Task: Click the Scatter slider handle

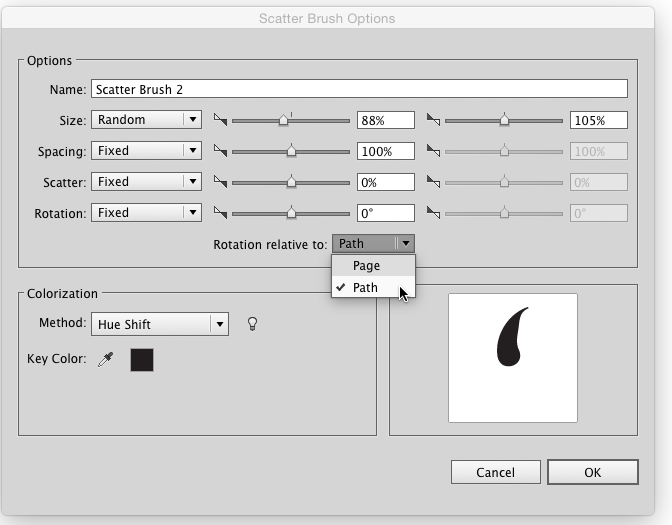Action: pyautogui.click(x=291, y=182)
